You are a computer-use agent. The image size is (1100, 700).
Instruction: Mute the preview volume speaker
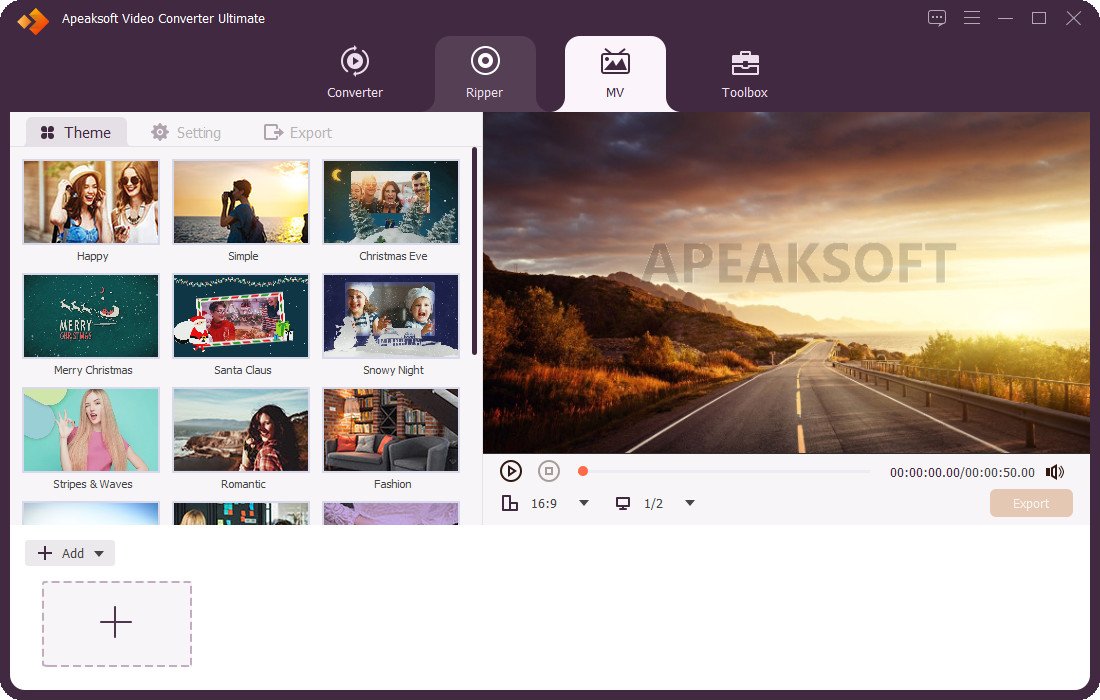click(1054, 472)
